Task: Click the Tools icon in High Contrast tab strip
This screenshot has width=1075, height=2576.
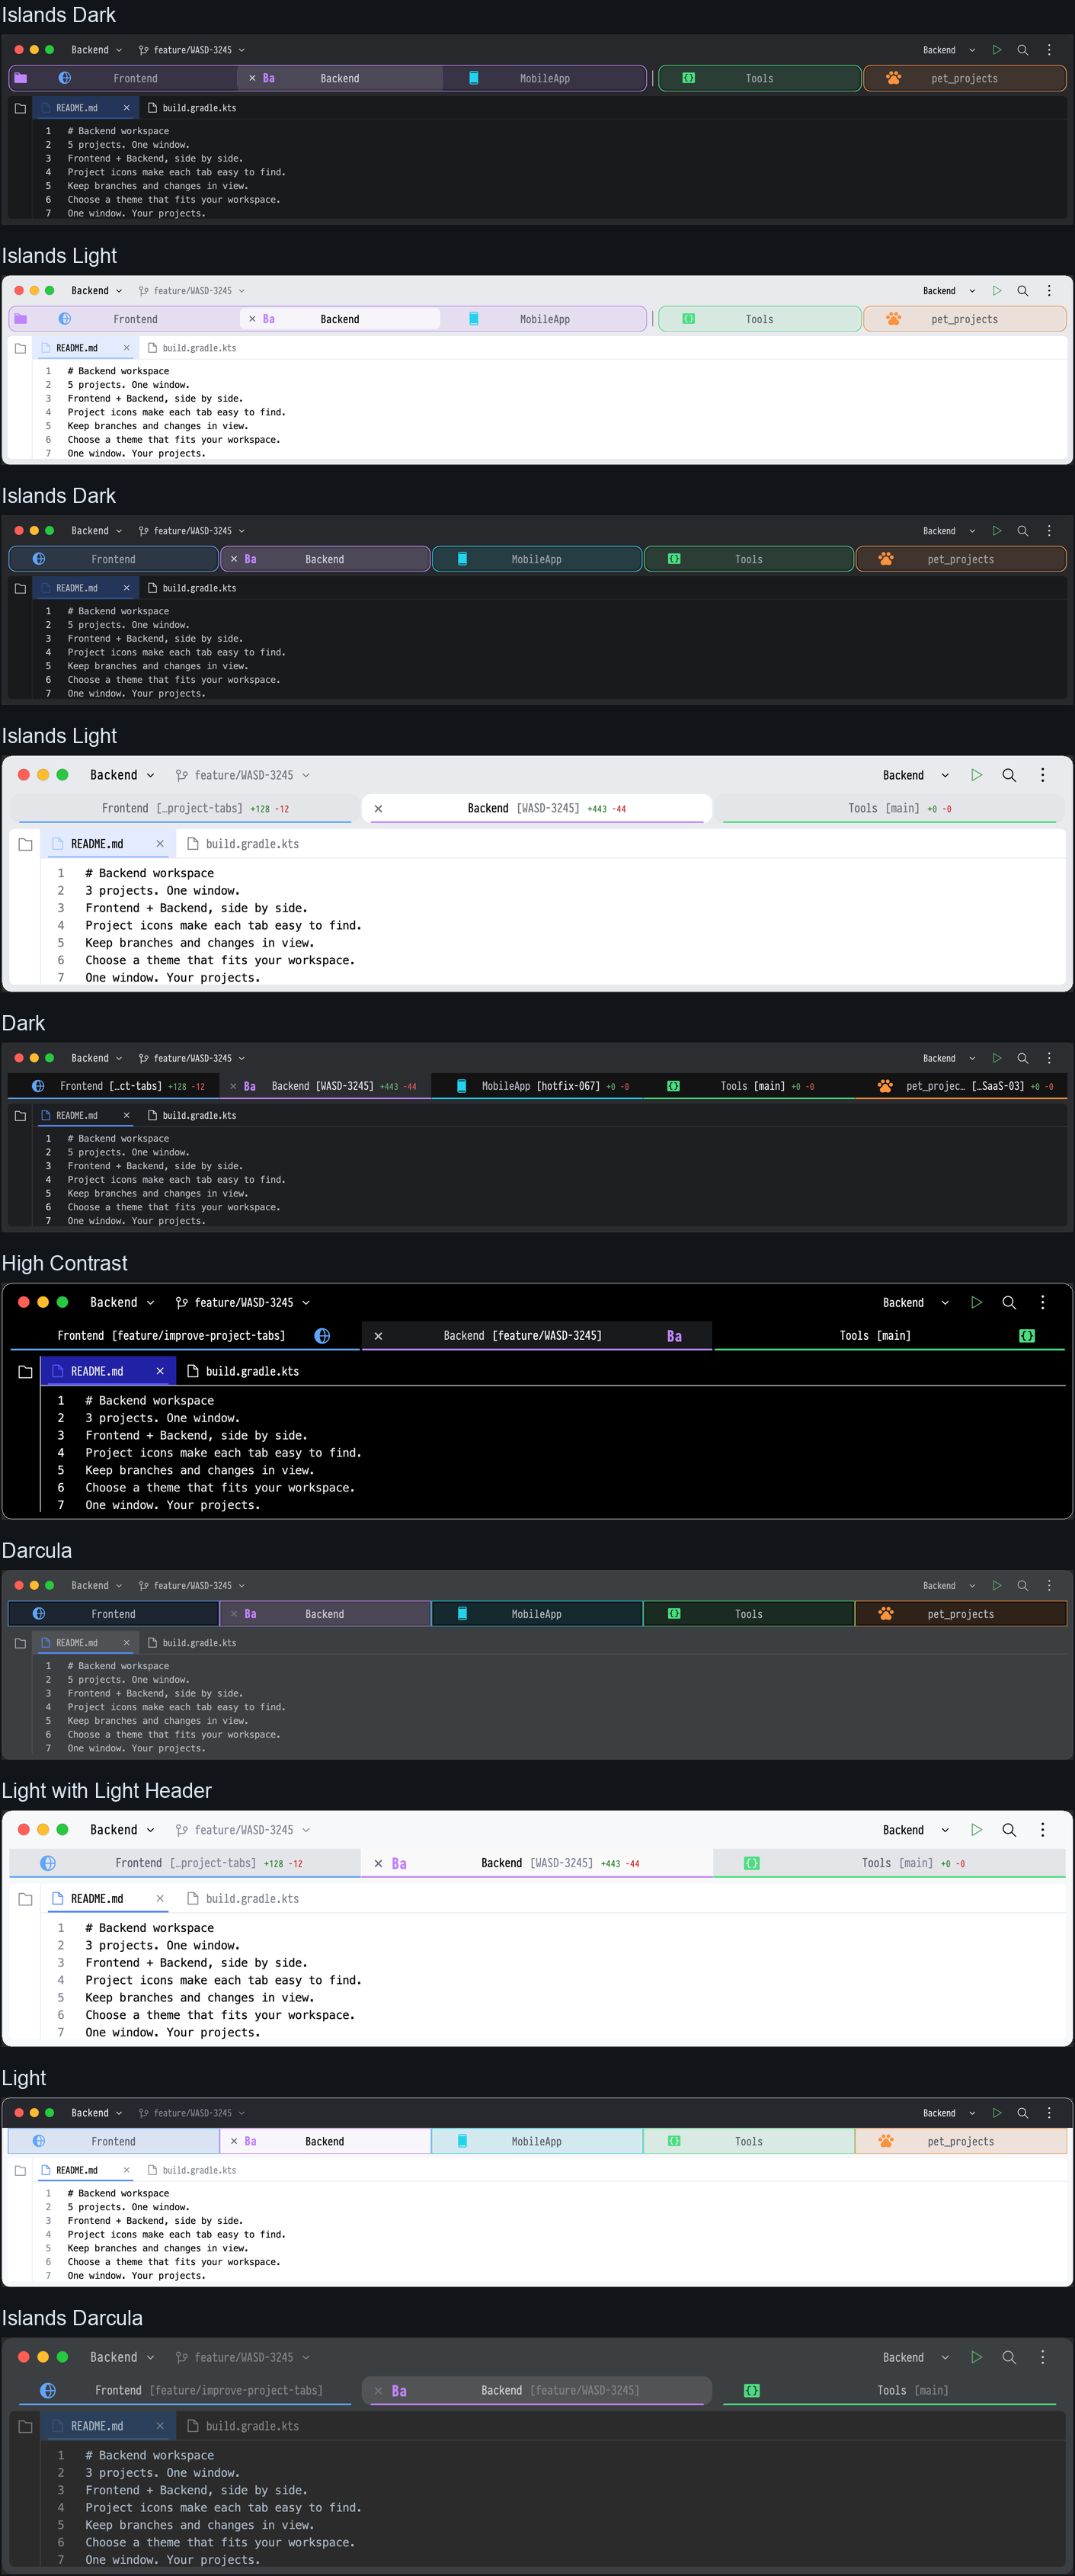Action: coord(1026,1335)
